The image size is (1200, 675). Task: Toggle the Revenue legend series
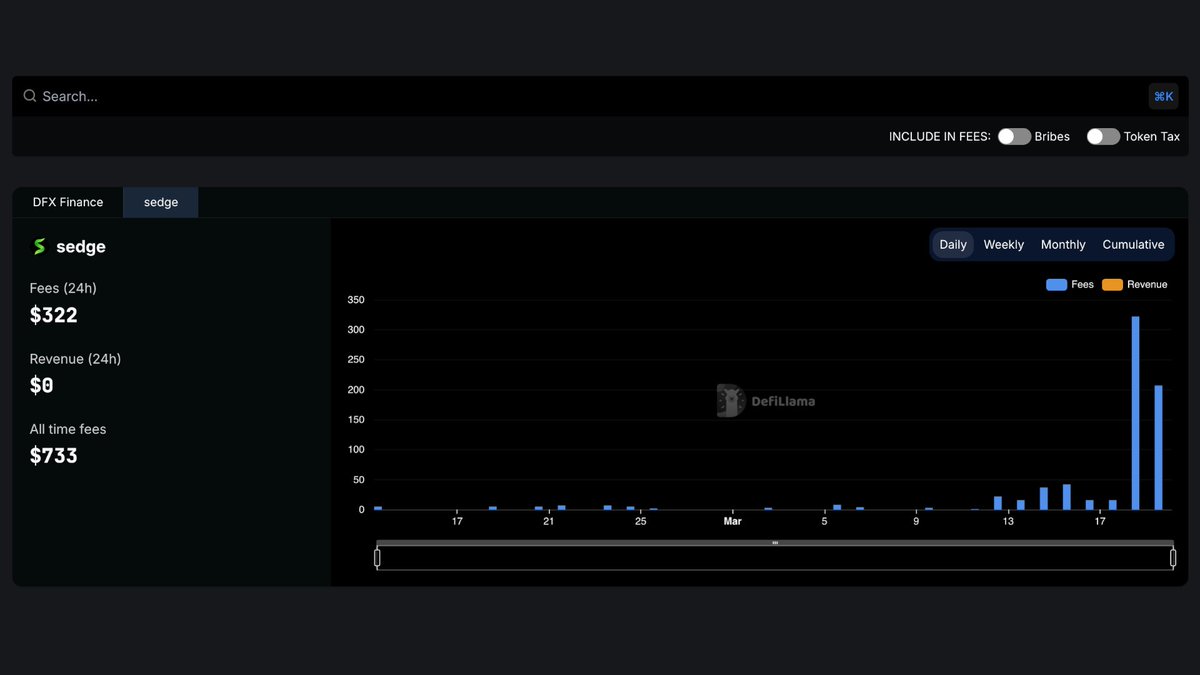[1135, 285]
